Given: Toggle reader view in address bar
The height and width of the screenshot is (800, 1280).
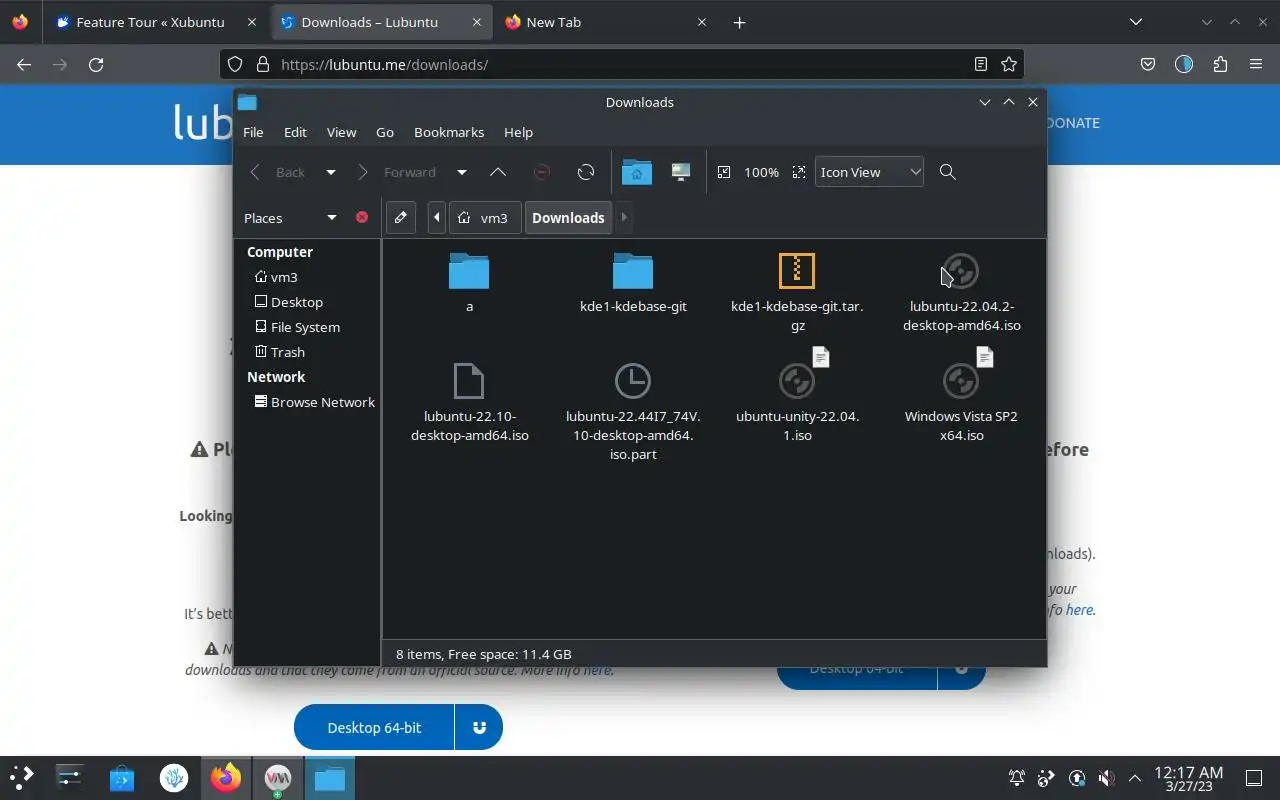Looking at the screenshot, I should [981, 64].
